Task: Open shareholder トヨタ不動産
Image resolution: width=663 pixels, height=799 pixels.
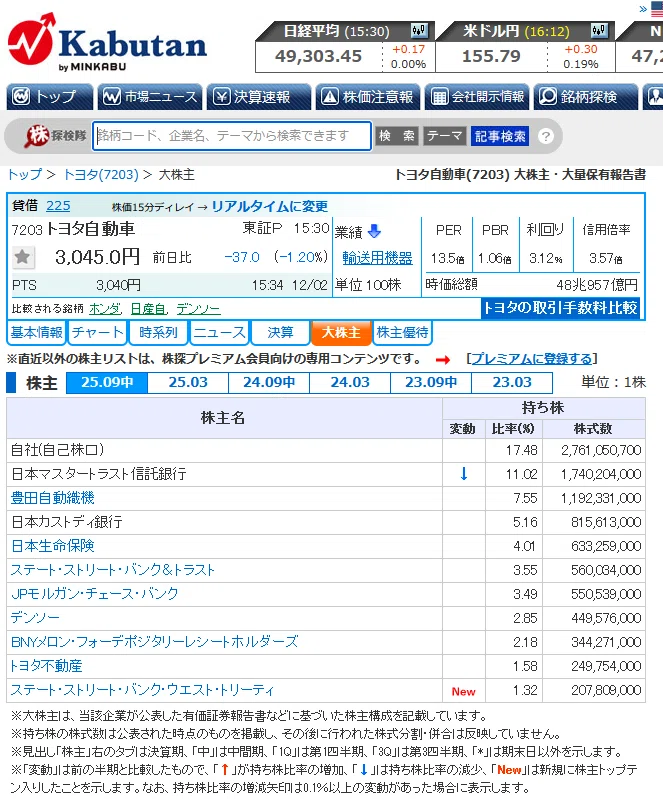Action: coord(46,666)
